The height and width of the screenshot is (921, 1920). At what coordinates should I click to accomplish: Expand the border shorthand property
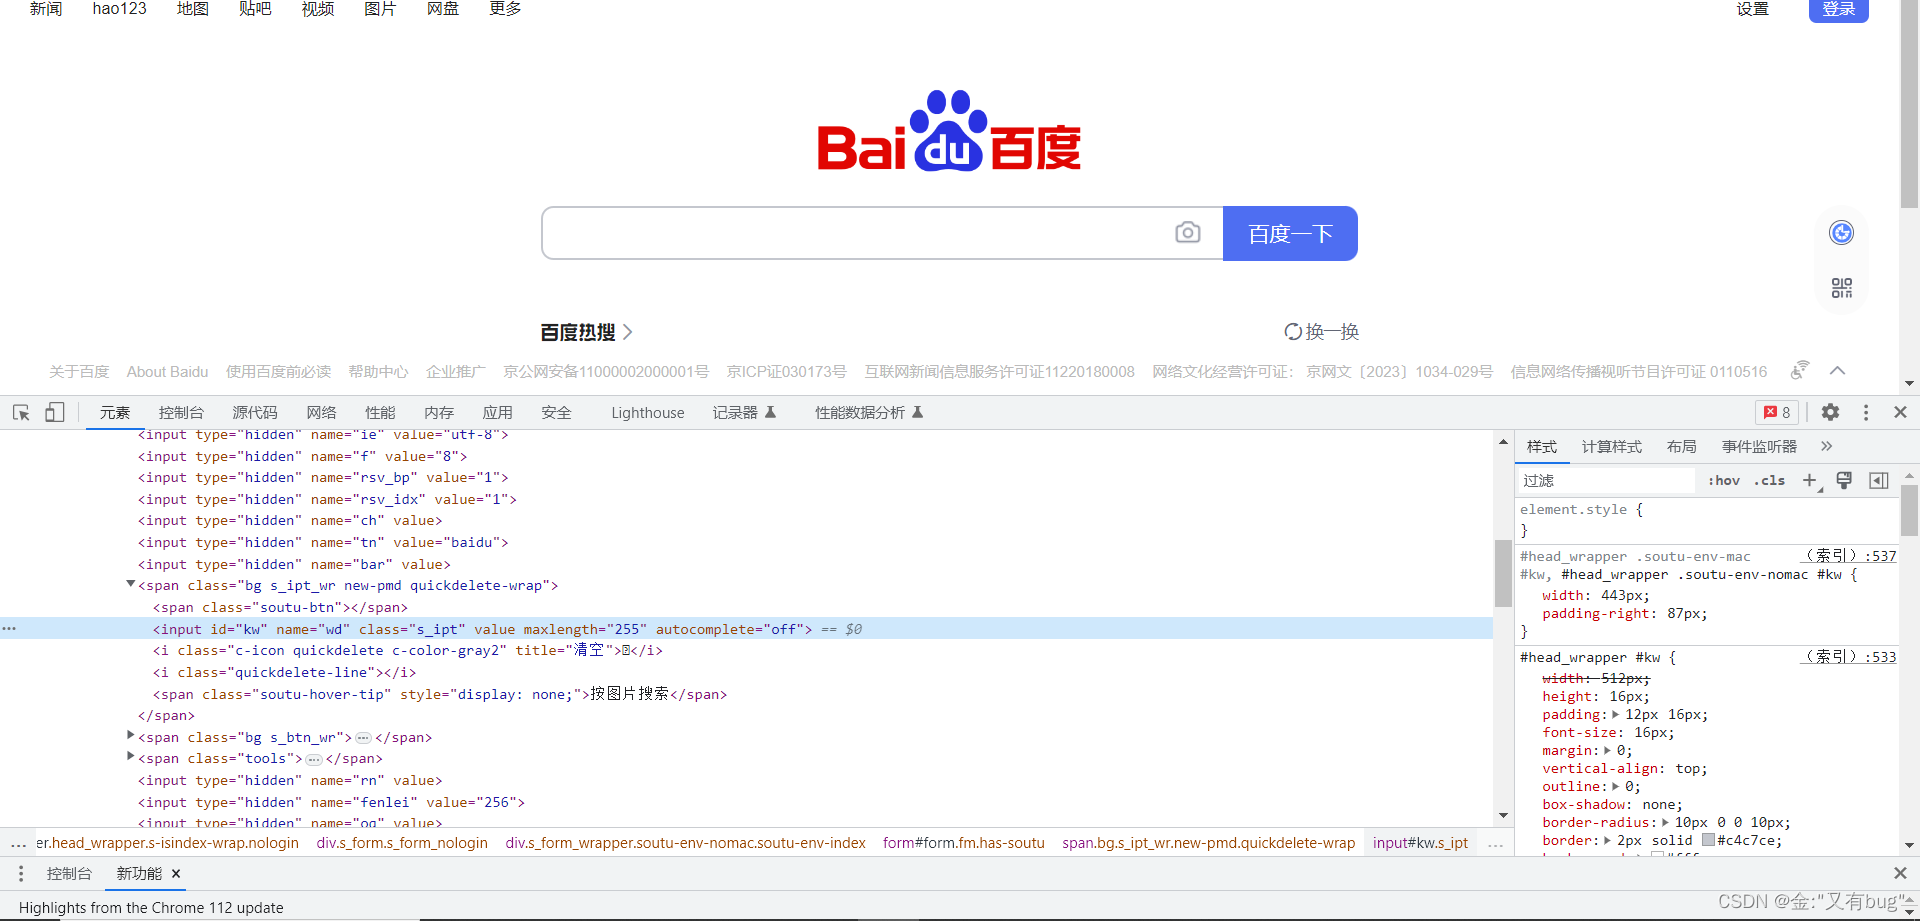[x=1607, y=840]
